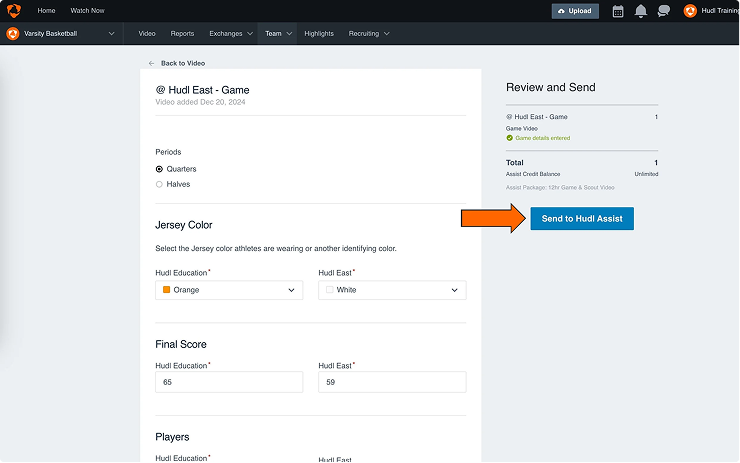Click Hudl Education final score field
The height and width of the screenshot is (463, 740).
pyautogui.click(x=229, y=382)
